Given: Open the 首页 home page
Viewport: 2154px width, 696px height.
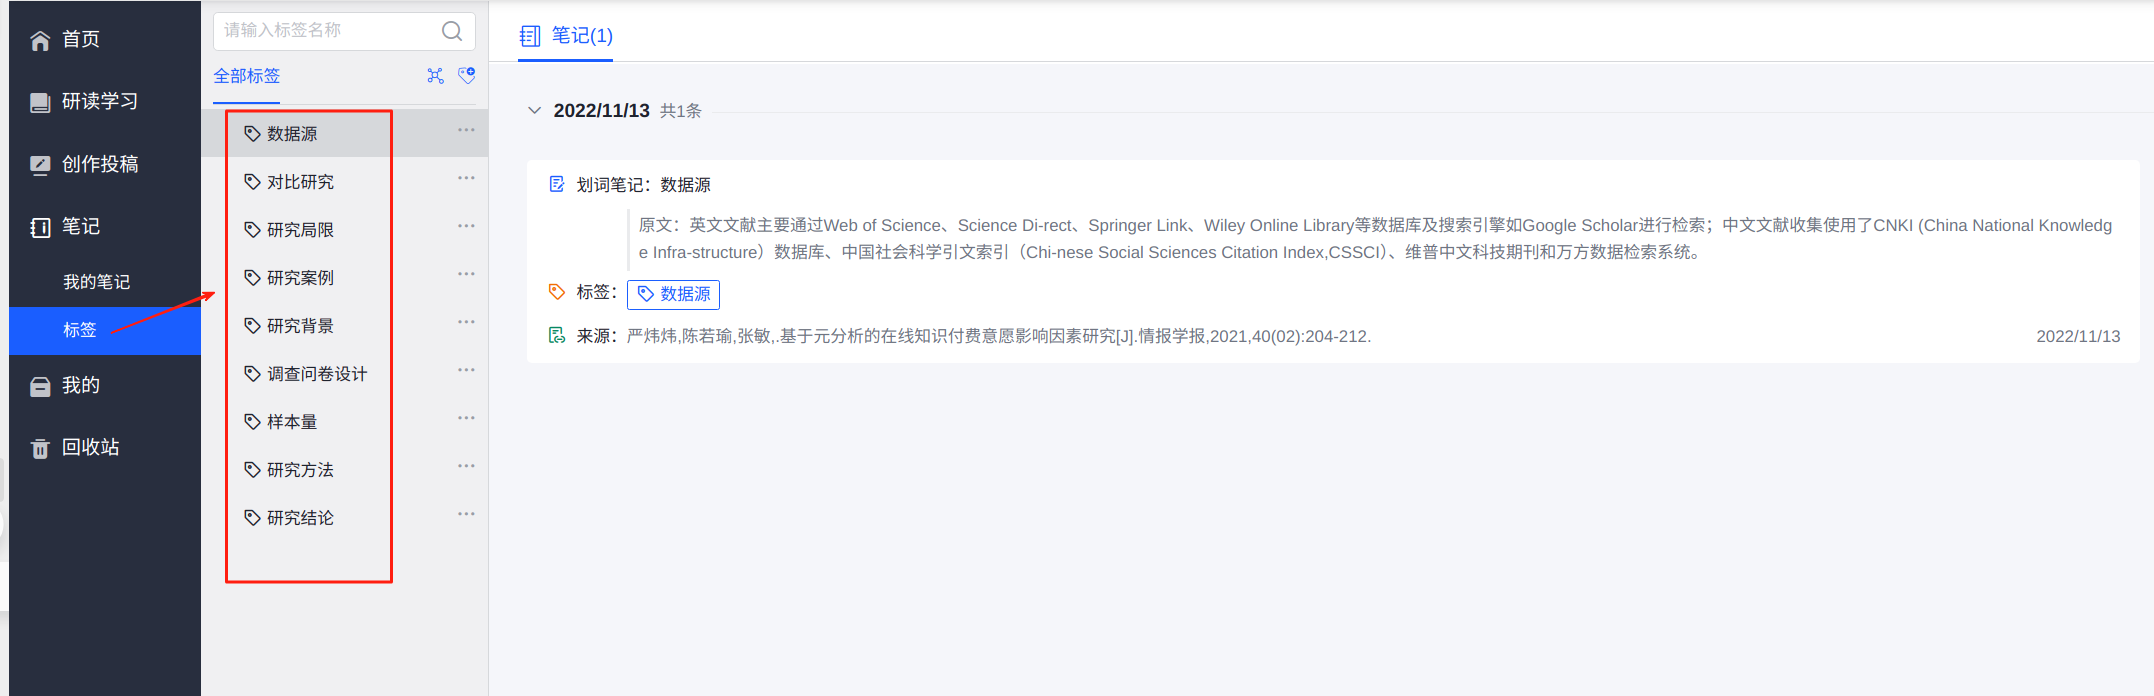Looking at the screenshot, I should (x=80, y=39).
